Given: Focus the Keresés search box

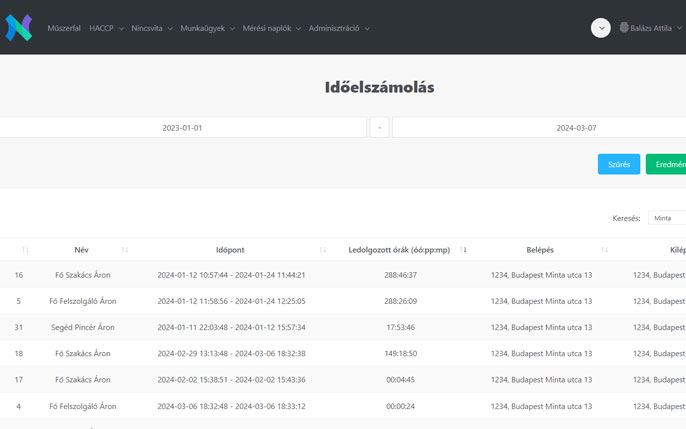Looking at the screenshot, I should click(x=666, y=217).
